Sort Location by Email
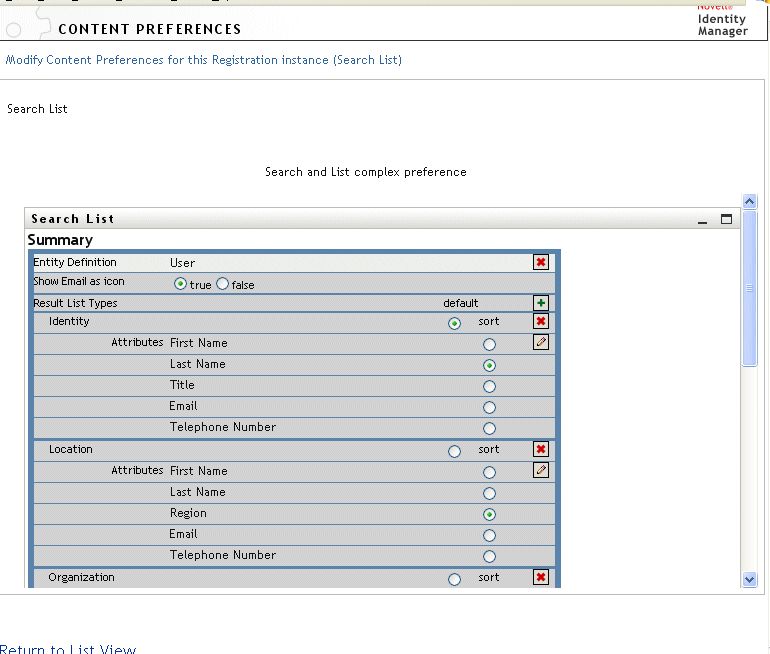770x654 pixels. click(489, 535)
